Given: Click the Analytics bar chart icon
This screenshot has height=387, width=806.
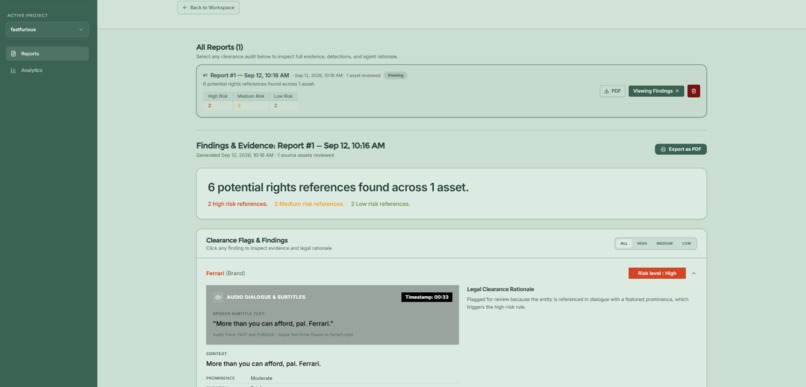Looking at the screenshot, I should coord(13,70).
